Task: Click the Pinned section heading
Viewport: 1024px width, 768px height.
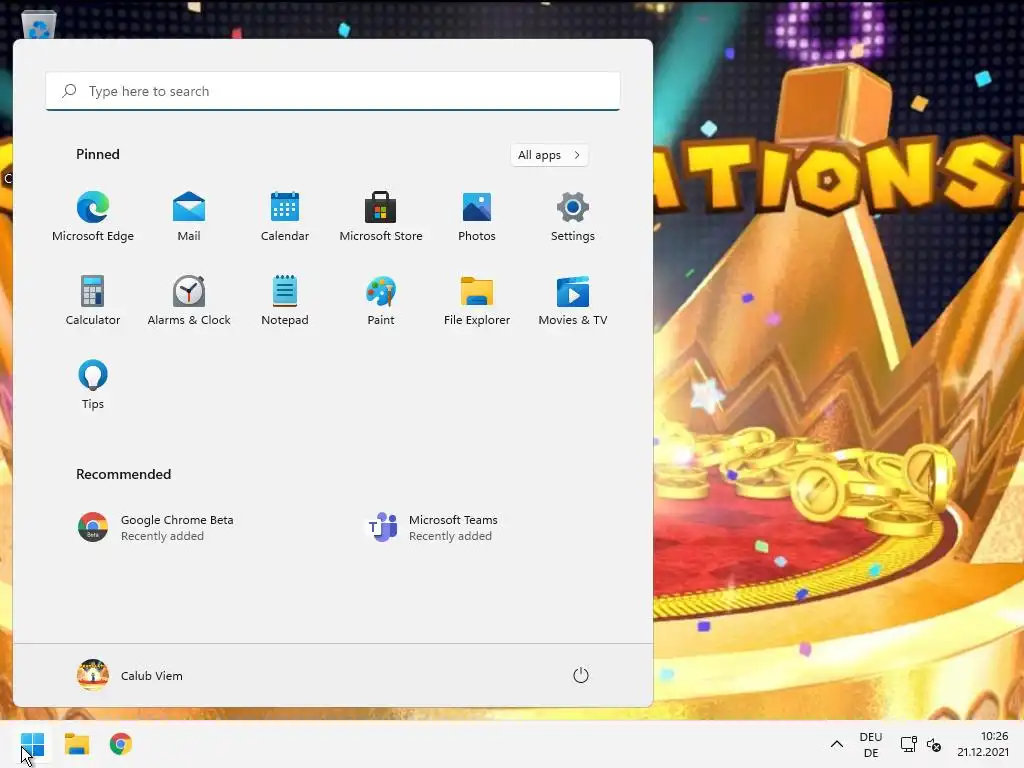Action: [98, 154]
